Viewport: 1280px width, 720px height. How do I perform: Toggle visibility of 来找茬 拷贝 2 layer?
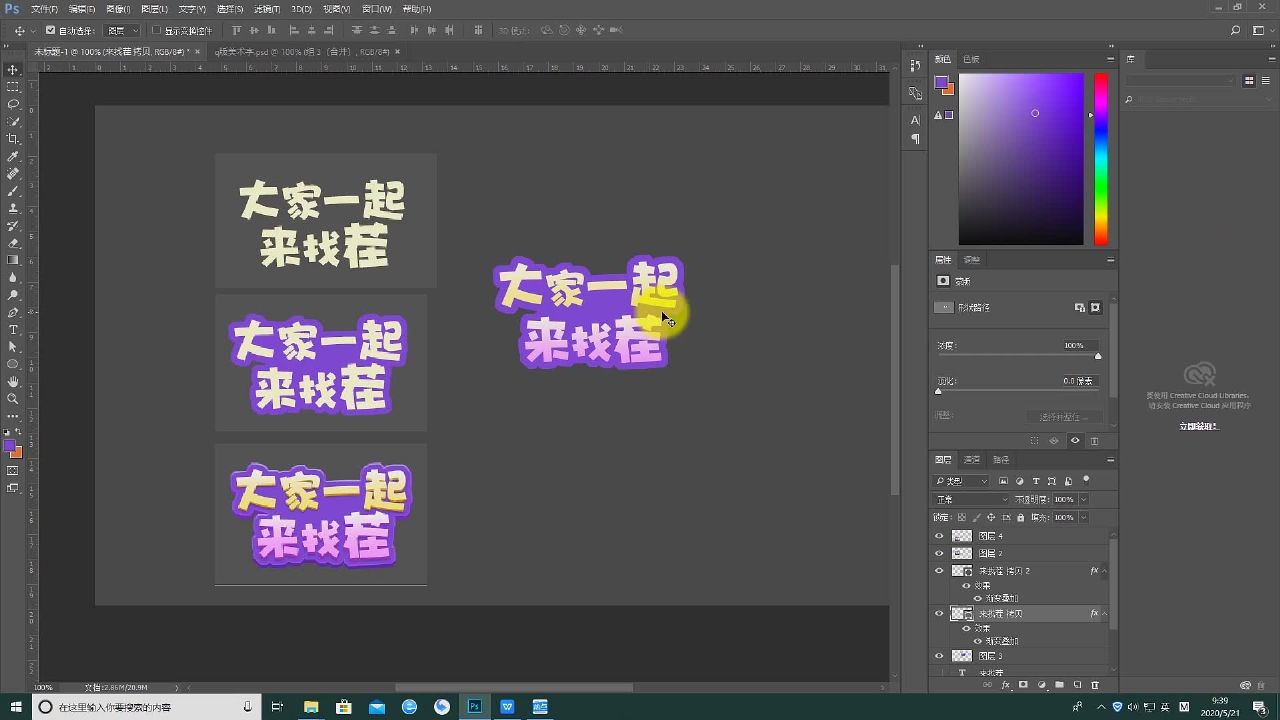tap(939, 571)
